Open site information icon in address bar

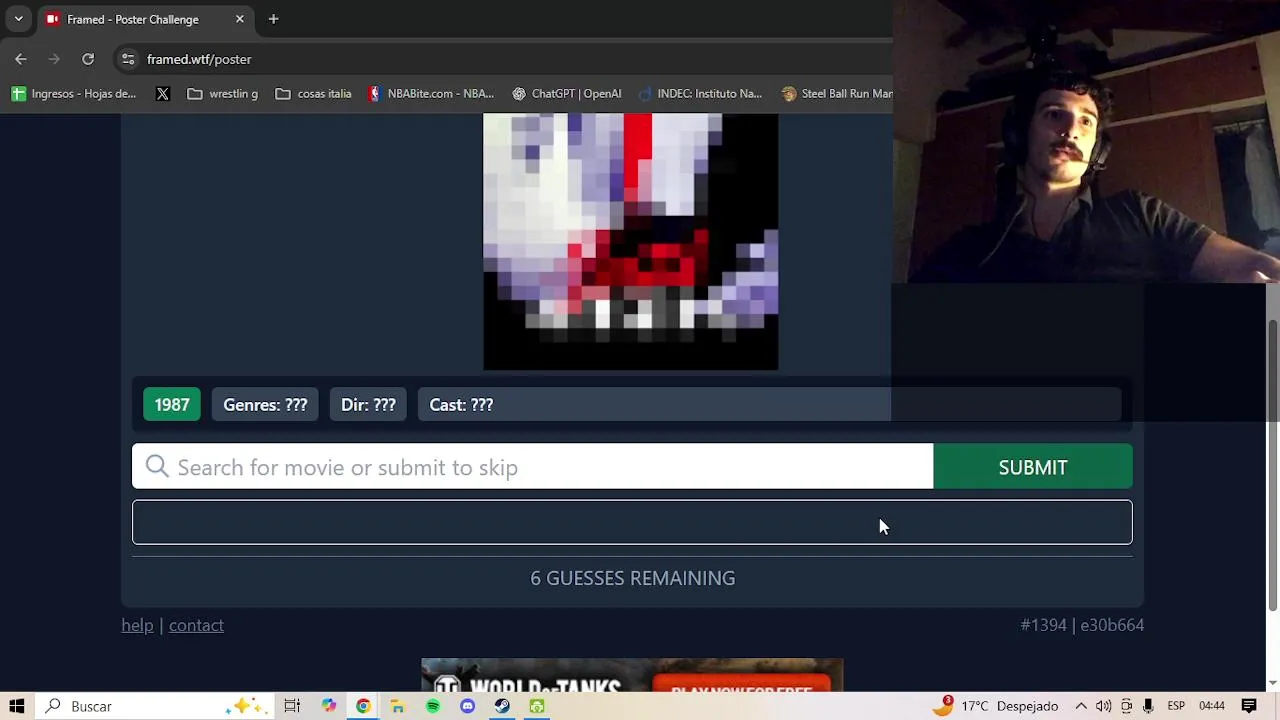[128, 59]
